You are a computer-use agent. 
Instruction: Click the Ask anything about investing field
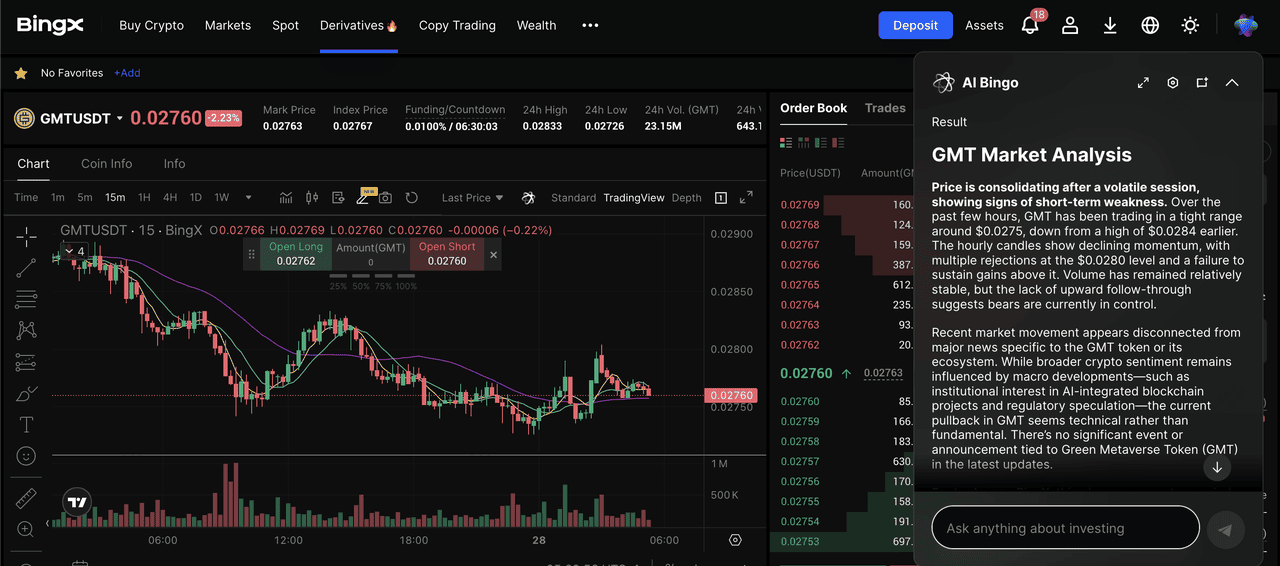pyautogui.click(x=1065, y=528)
